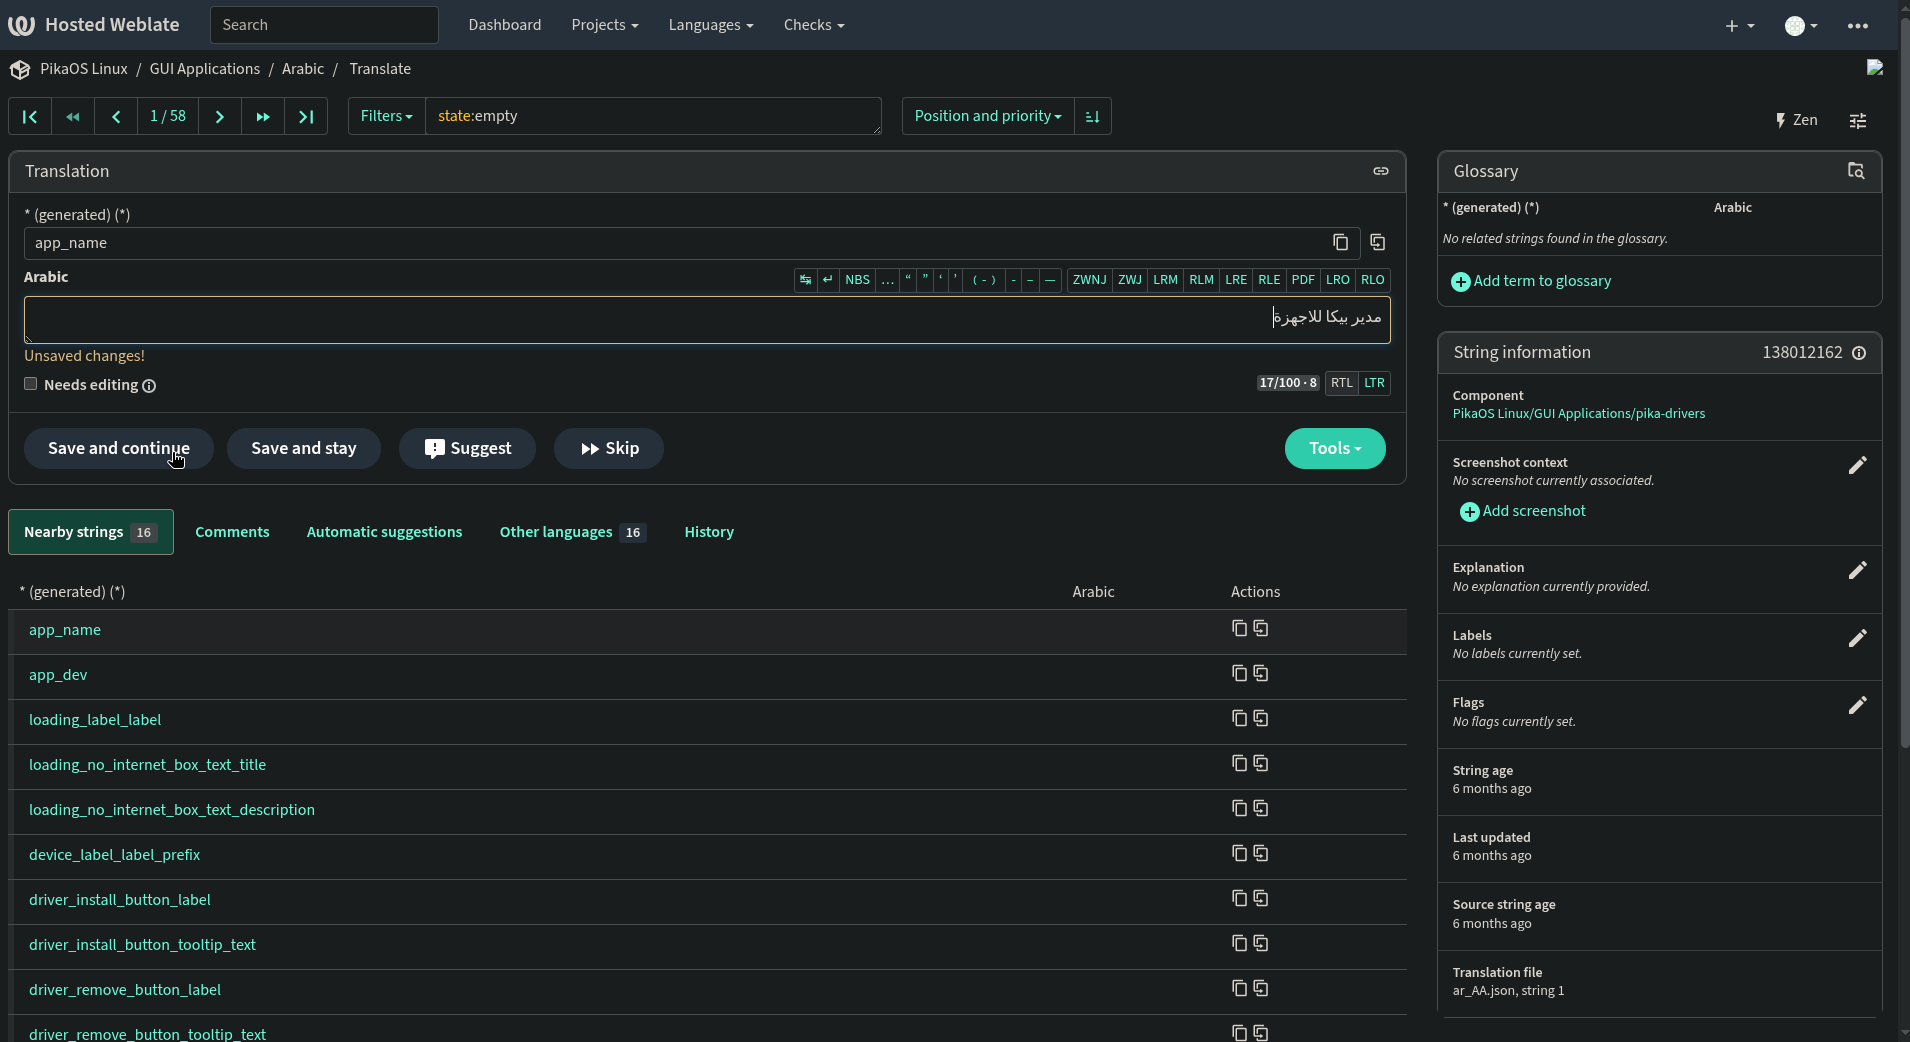Switch to Automatic suggestions tab
Screen dimensions: 1910x1042
click(x=385, y=532)
